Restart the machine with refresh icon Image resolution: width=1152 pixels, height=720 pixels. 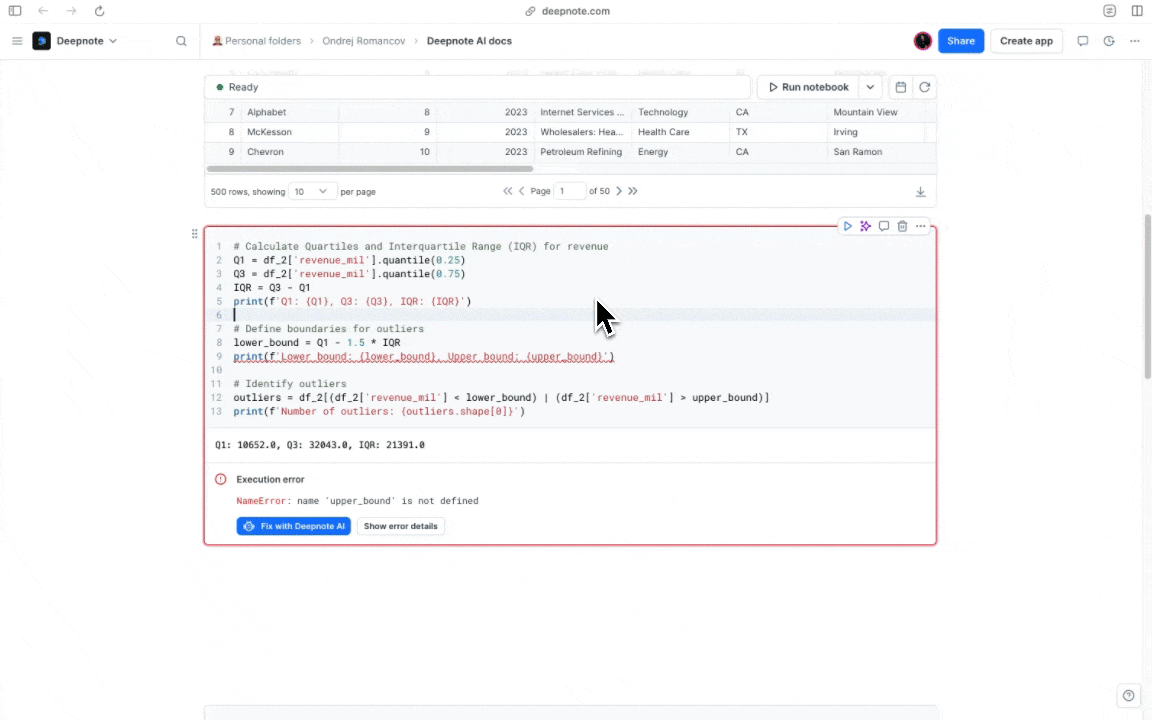[924, 87]
